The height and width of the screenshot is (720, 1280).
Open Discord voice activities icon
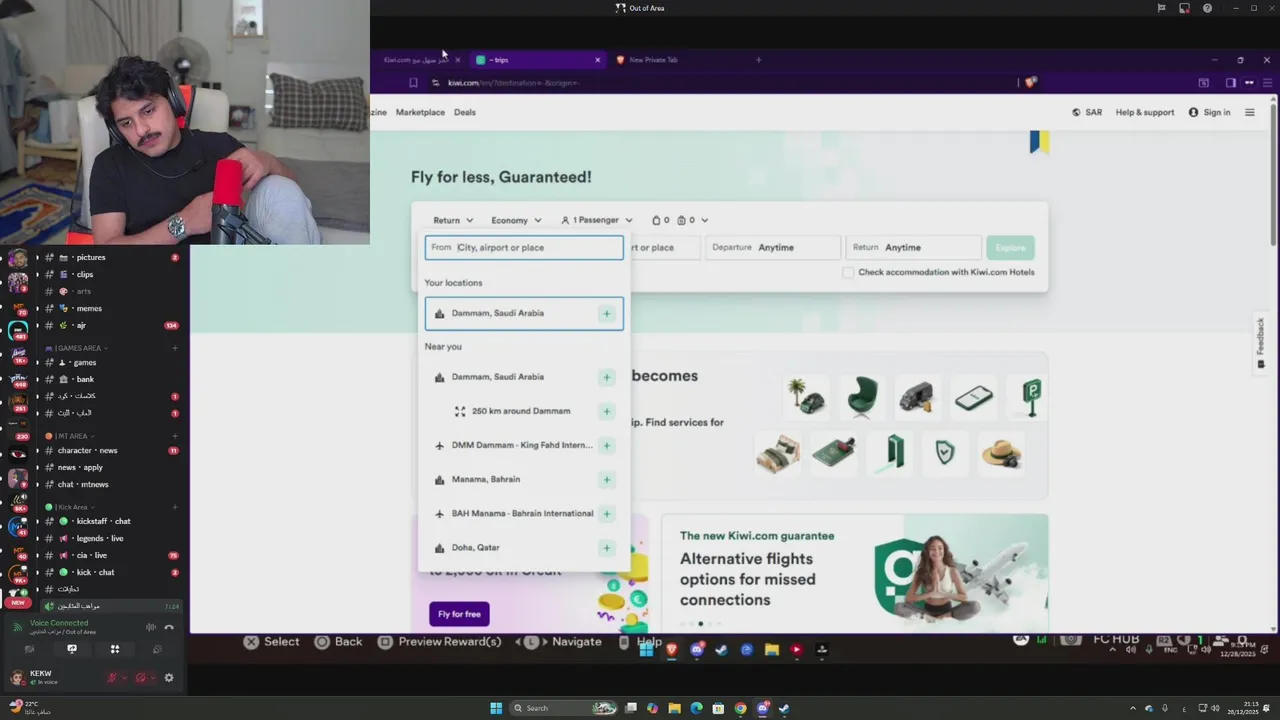pos(115,649)
